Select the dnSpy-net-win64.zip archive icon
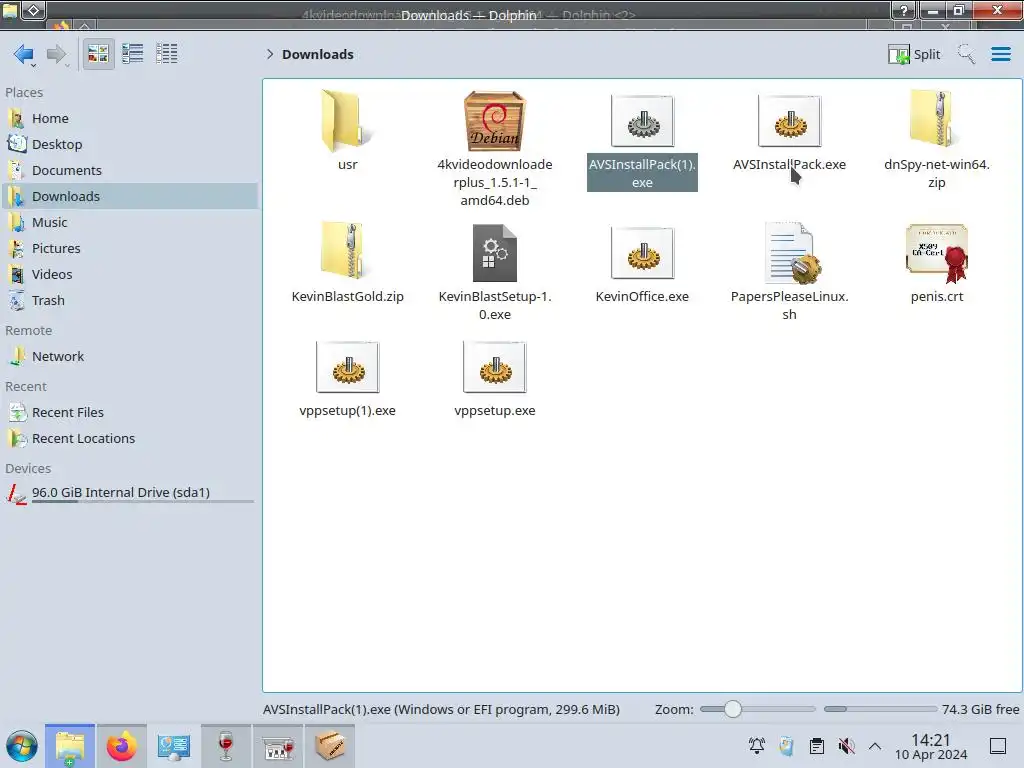The width and height of the screenshot is (1024, 768). tap(936, 120)
